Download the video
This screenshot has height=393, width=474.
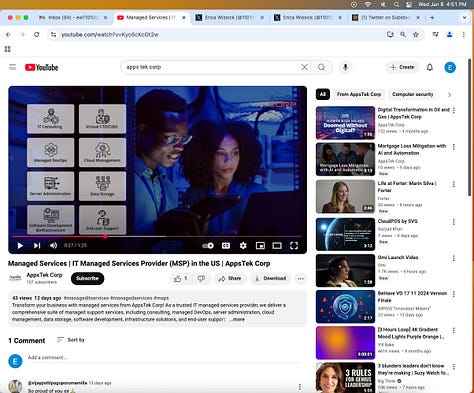point(271,279)
